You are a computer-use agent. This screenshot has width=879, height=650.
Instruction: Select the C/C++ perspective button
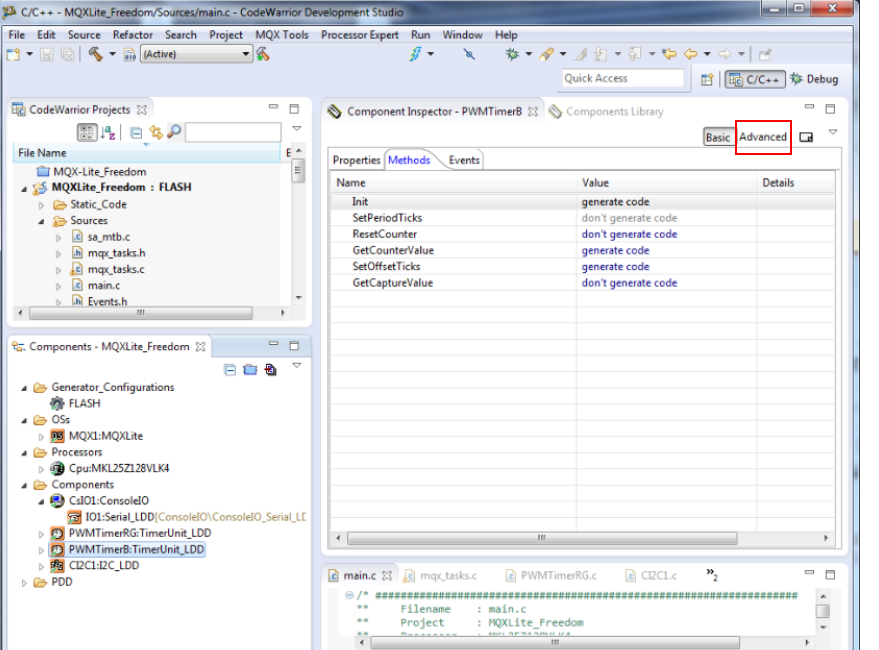click(755, 80)
